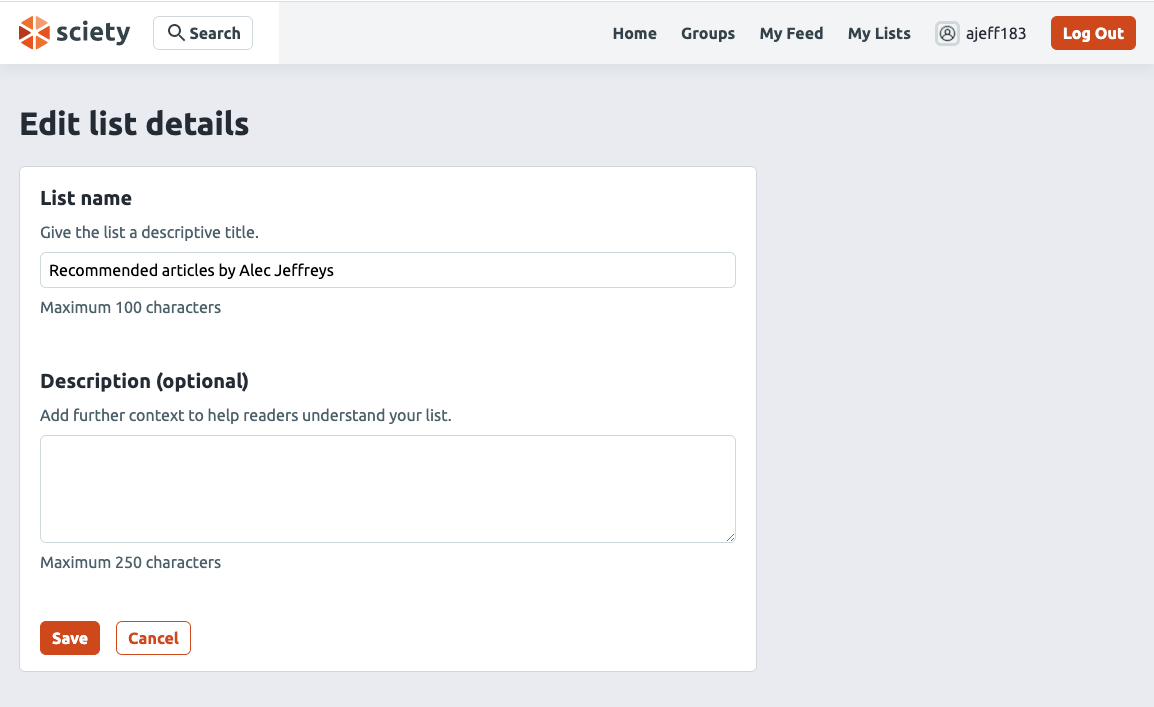Save the list details
Viewport: 1154px width, 707px height.
click(69, 638)
